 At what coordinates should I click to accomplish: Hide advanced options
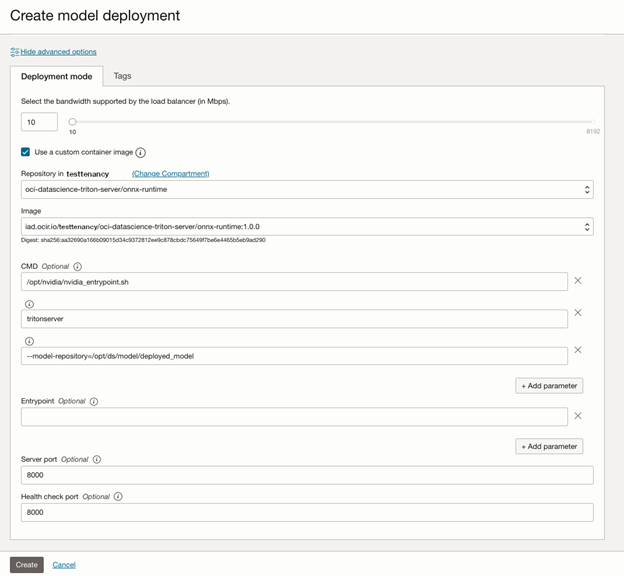pos(58,52)
